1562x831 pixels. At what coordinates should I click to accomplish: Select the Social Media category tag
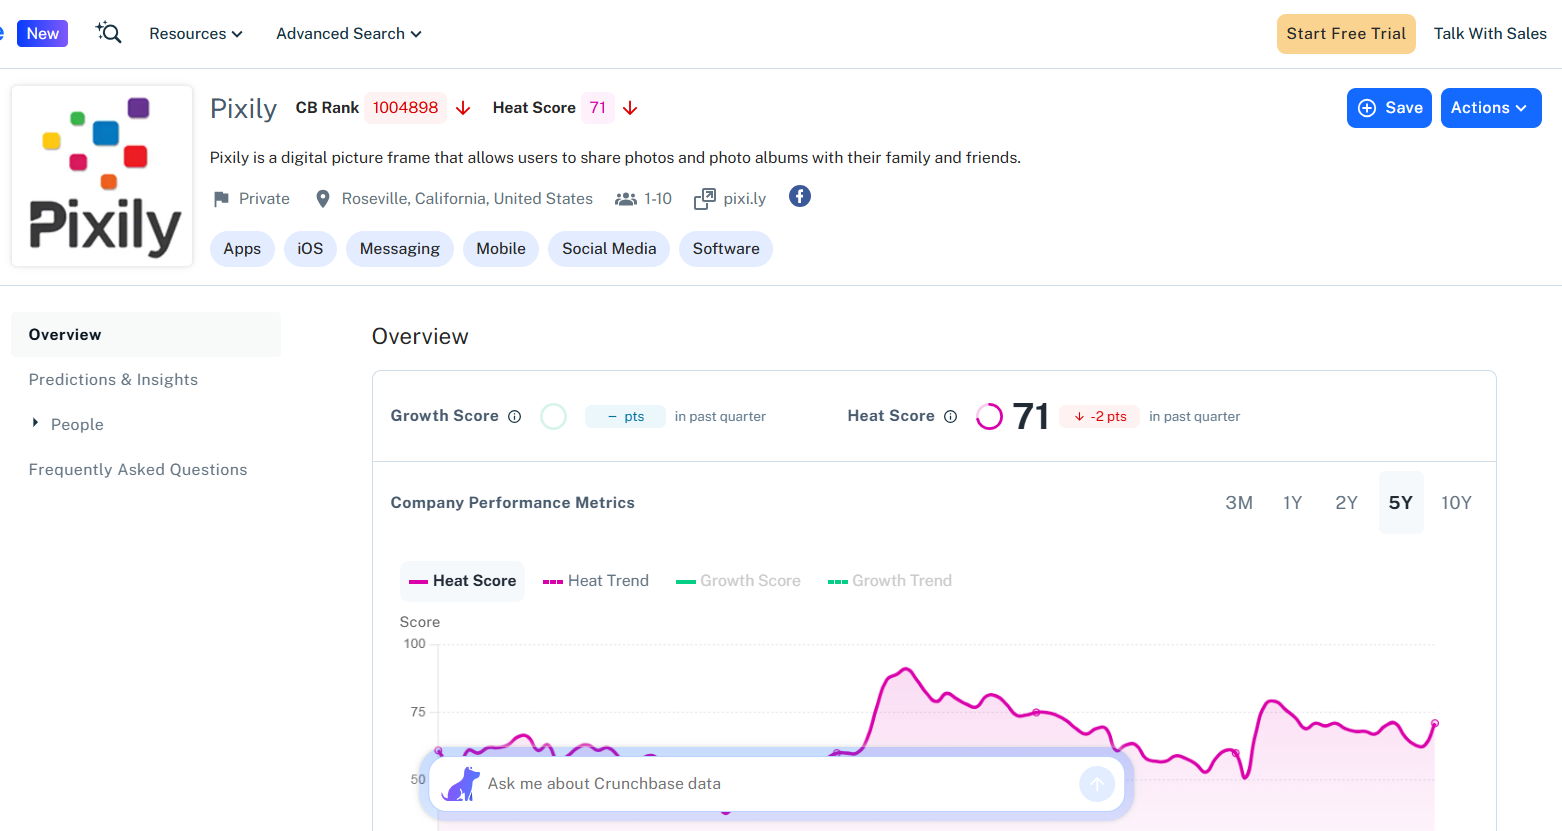(609, 249)
